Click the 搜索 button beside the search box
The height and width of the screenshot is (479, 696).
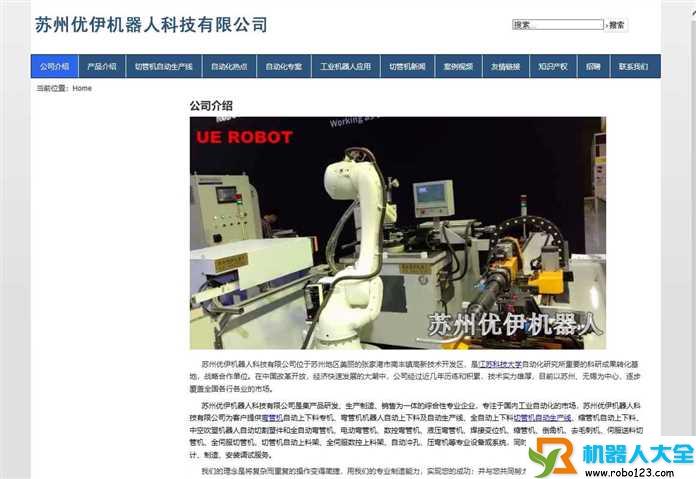coord(616,25)
